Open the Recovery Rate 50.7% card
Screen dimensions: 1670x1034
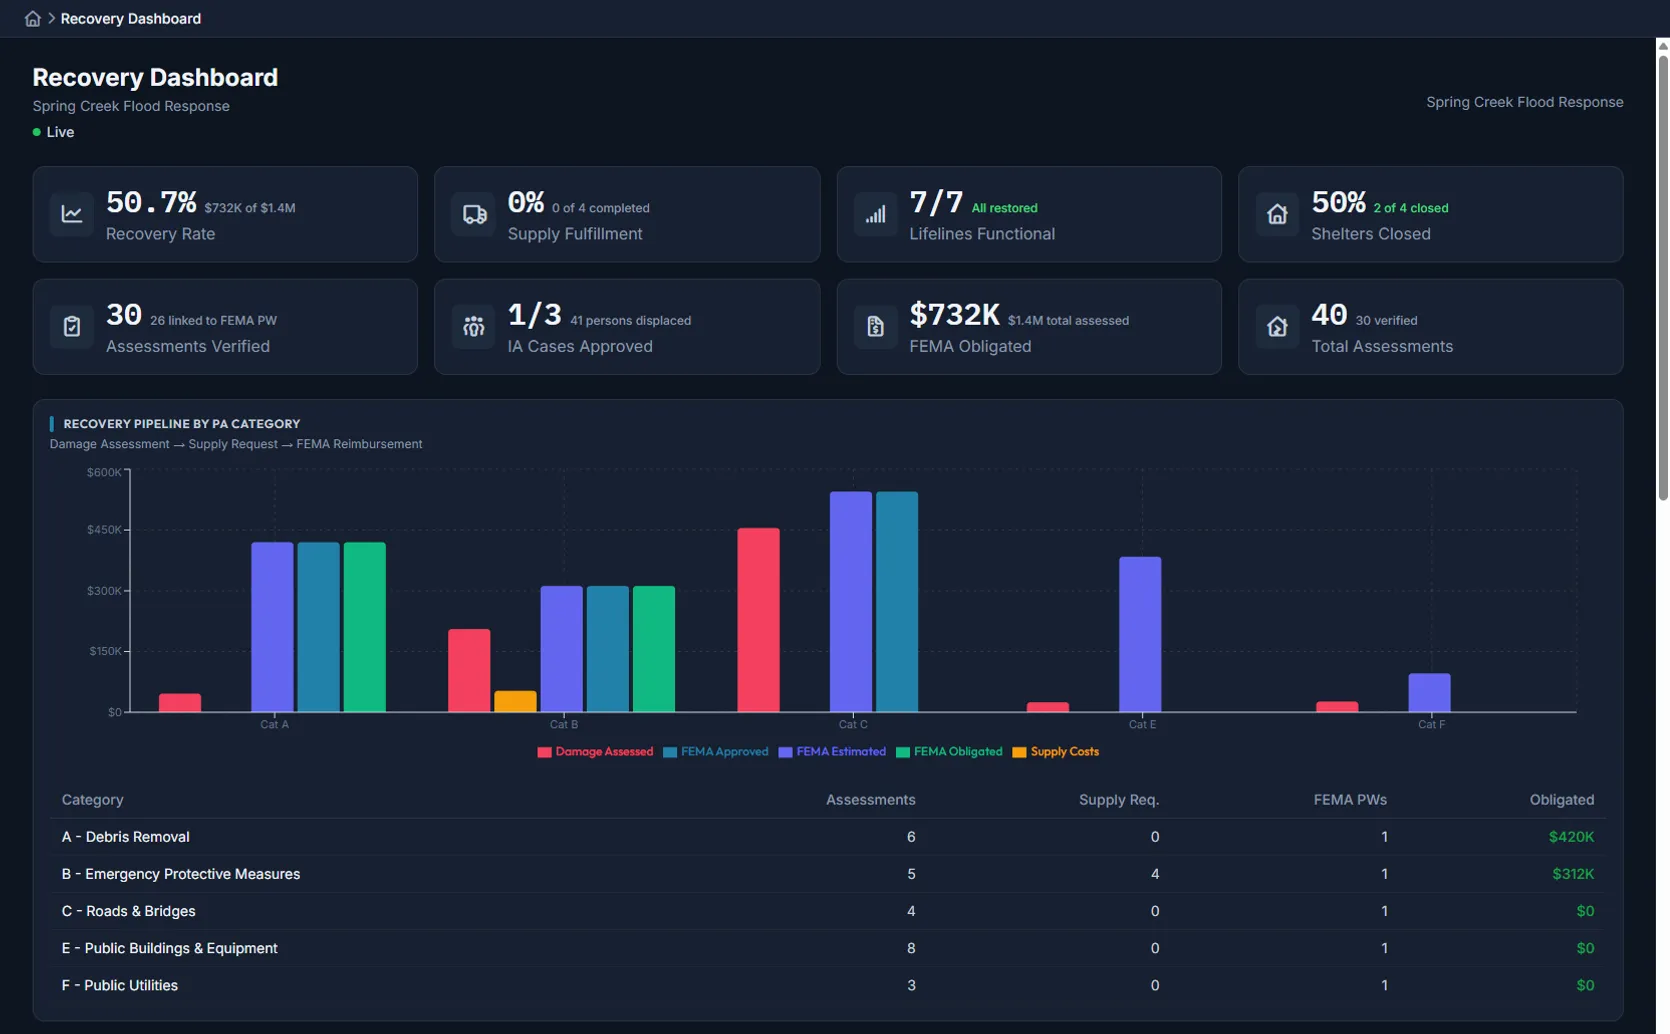coord(225,214)
